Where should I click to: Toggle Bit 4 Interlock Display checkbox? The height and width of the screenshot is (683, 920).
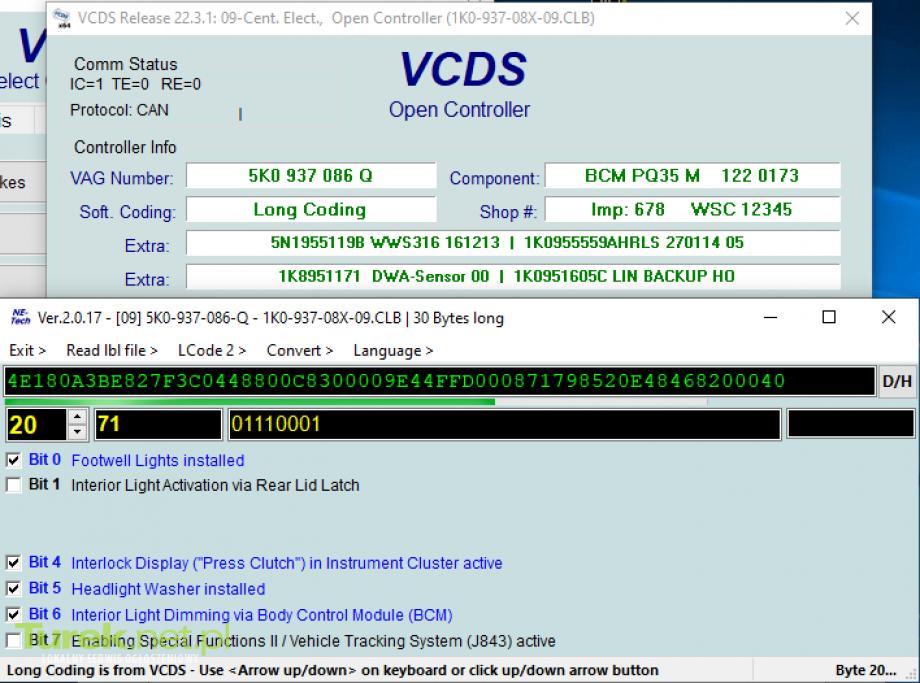[x=13, y=563]
